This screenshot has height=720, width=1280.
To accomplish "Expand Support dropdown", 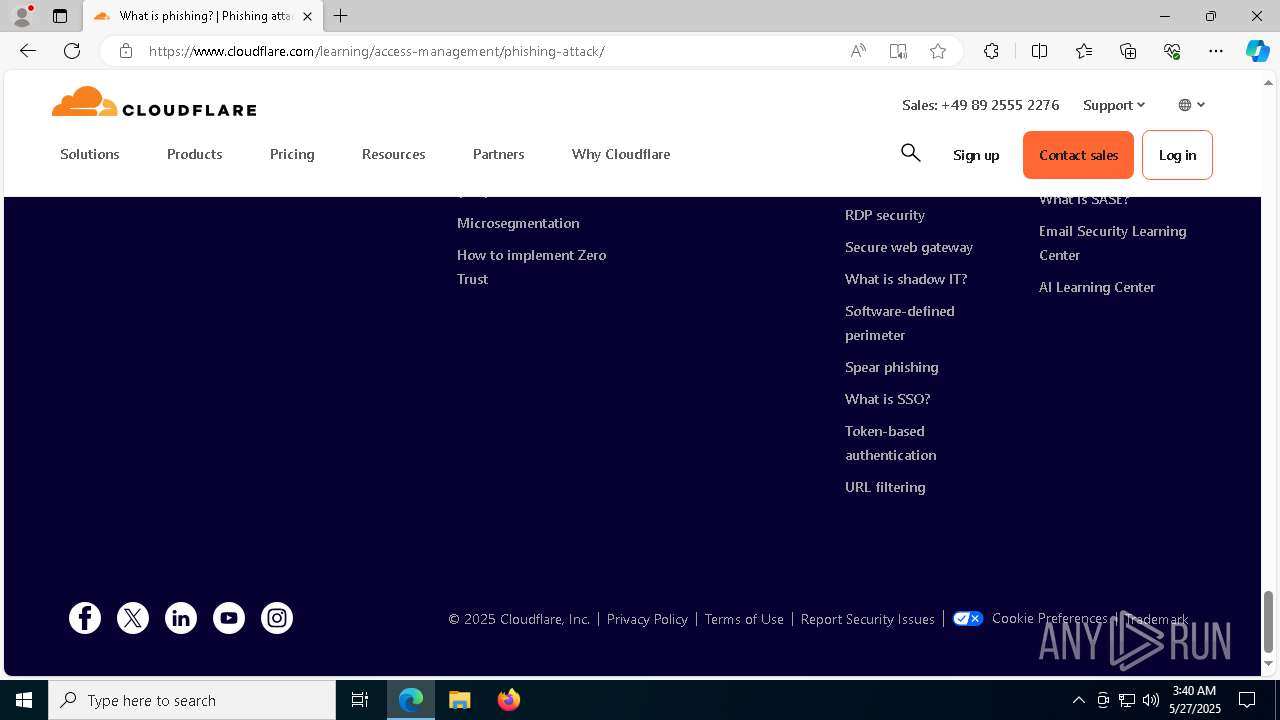I will (1114, 105).
